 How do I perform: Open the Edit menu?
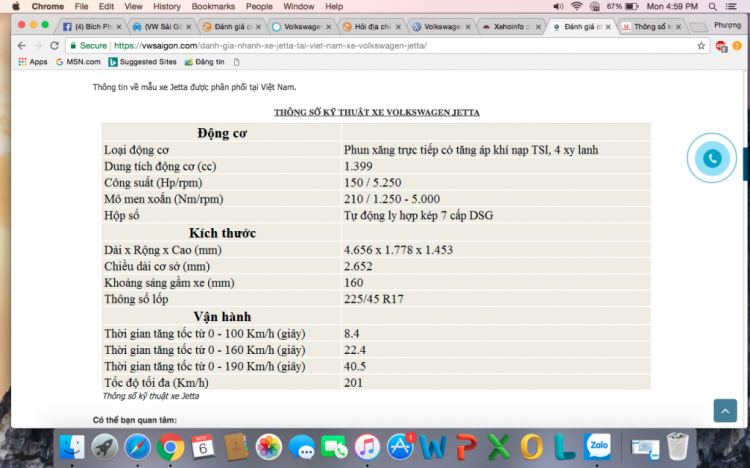point(106,7)
